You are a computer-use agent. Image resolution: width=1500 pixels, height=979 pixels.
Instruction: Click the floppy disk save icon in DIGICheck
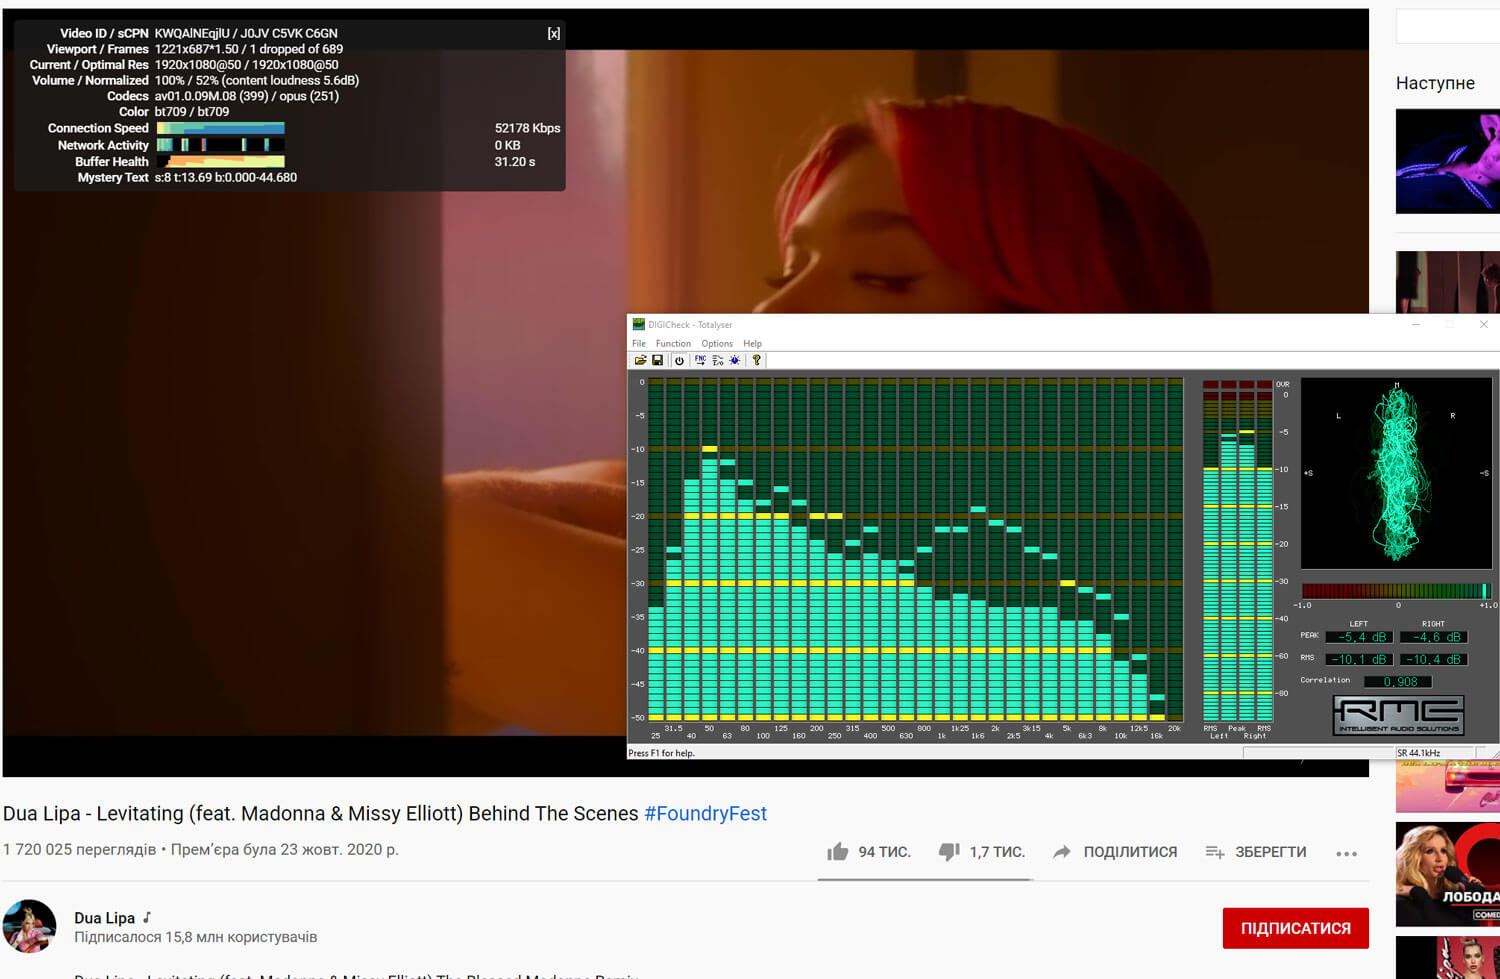pyautogui.click(x=657, y=360)
